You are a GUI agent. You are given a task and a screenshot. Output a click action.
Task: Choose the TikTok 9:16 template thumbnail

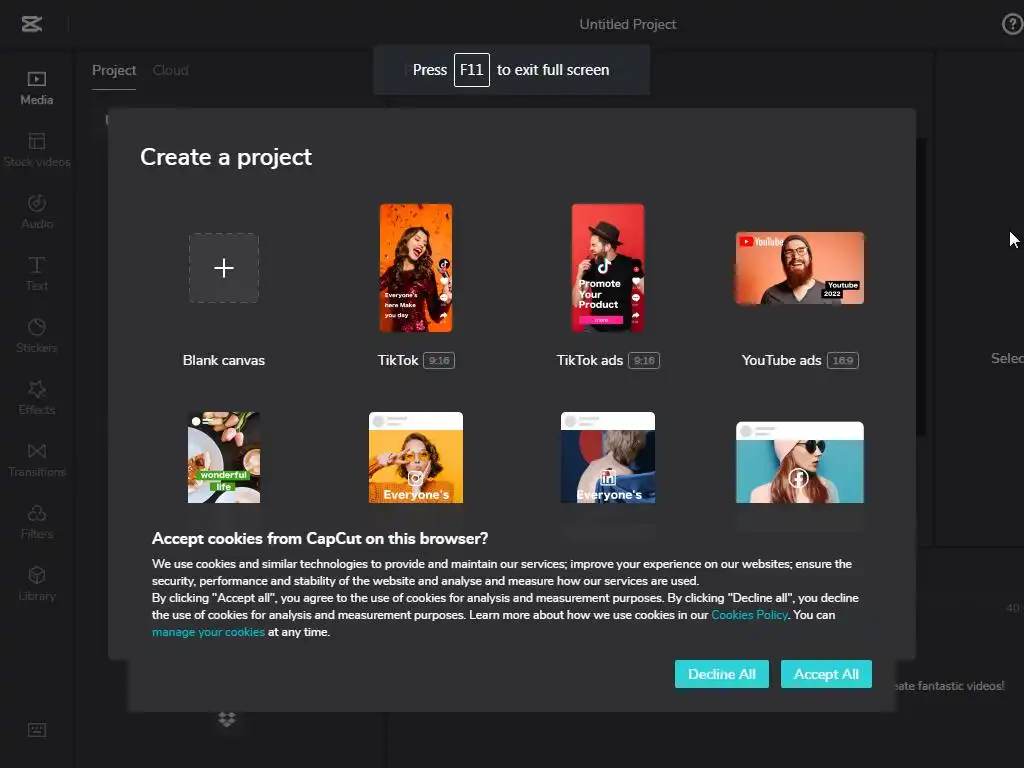[416, 268]
